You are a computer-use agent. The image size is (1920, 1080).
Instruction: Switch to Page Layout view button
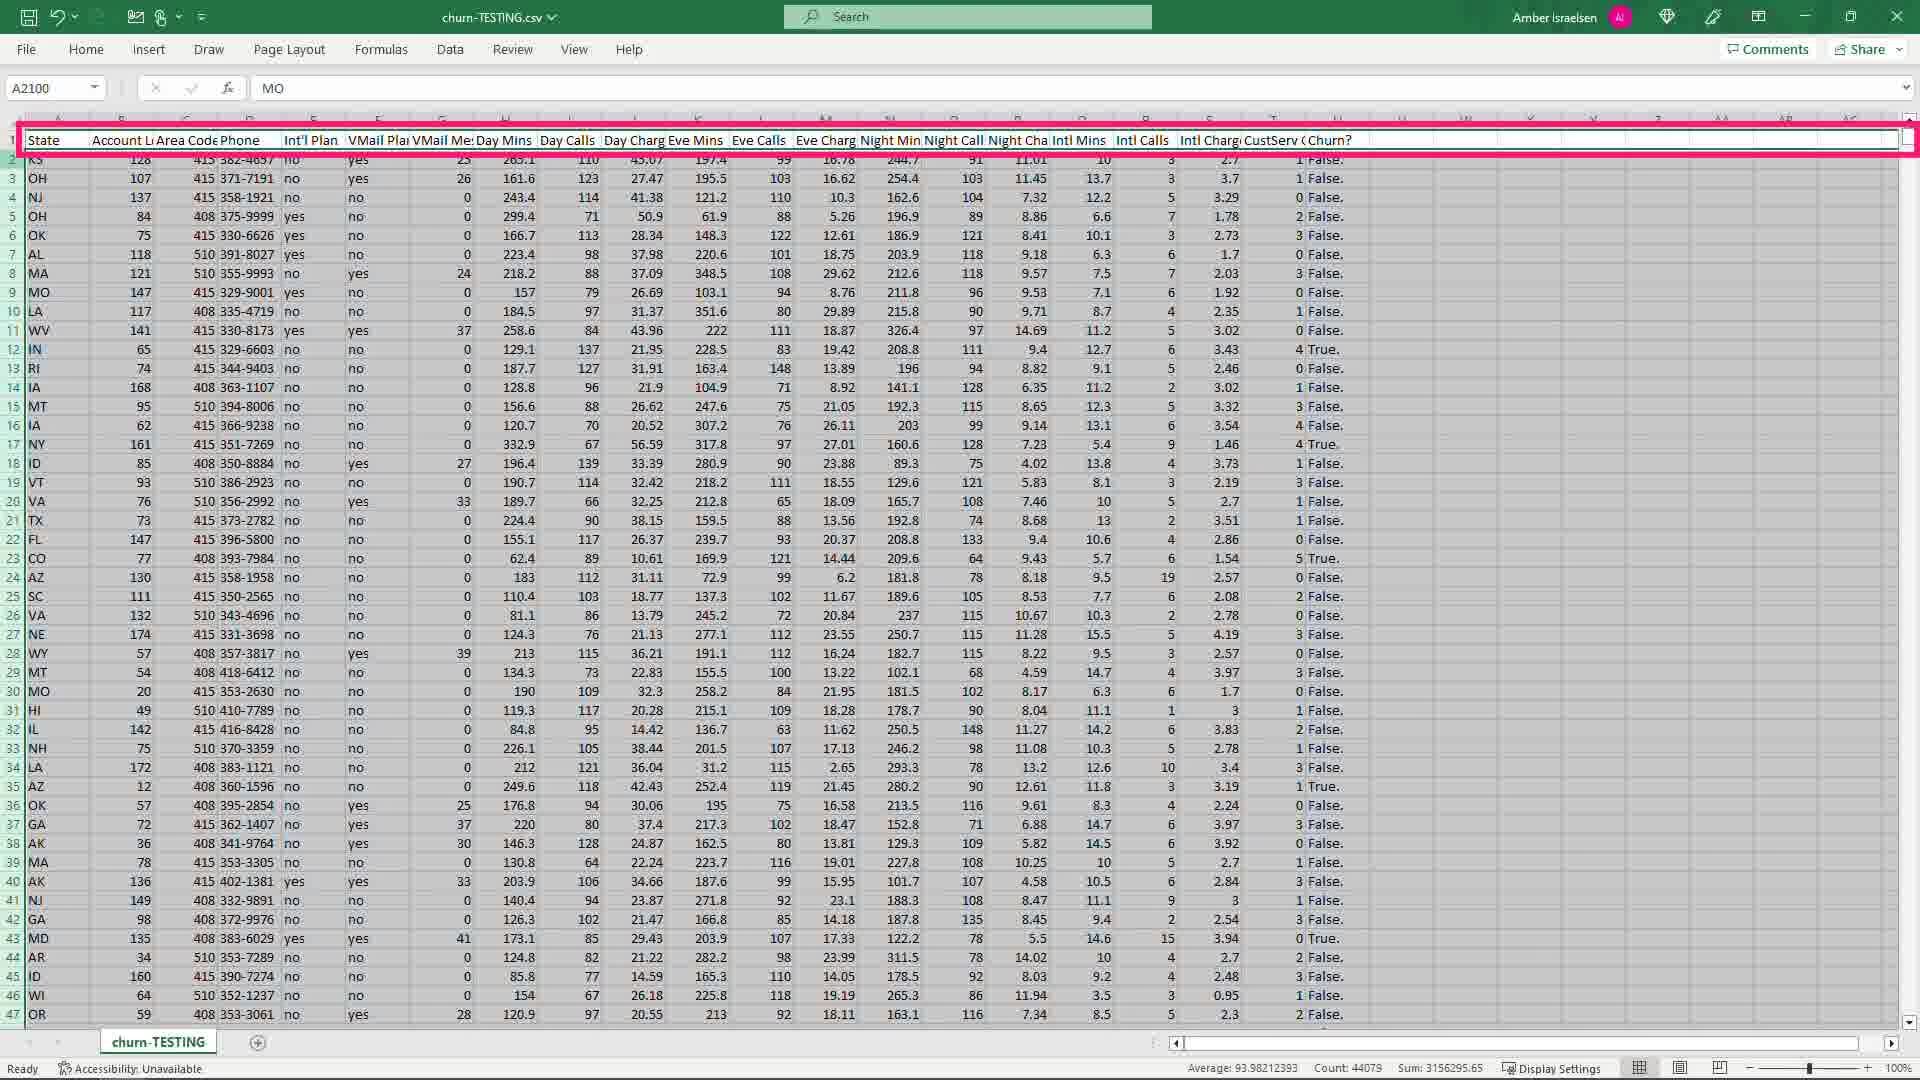[x=1680, y=1068]
